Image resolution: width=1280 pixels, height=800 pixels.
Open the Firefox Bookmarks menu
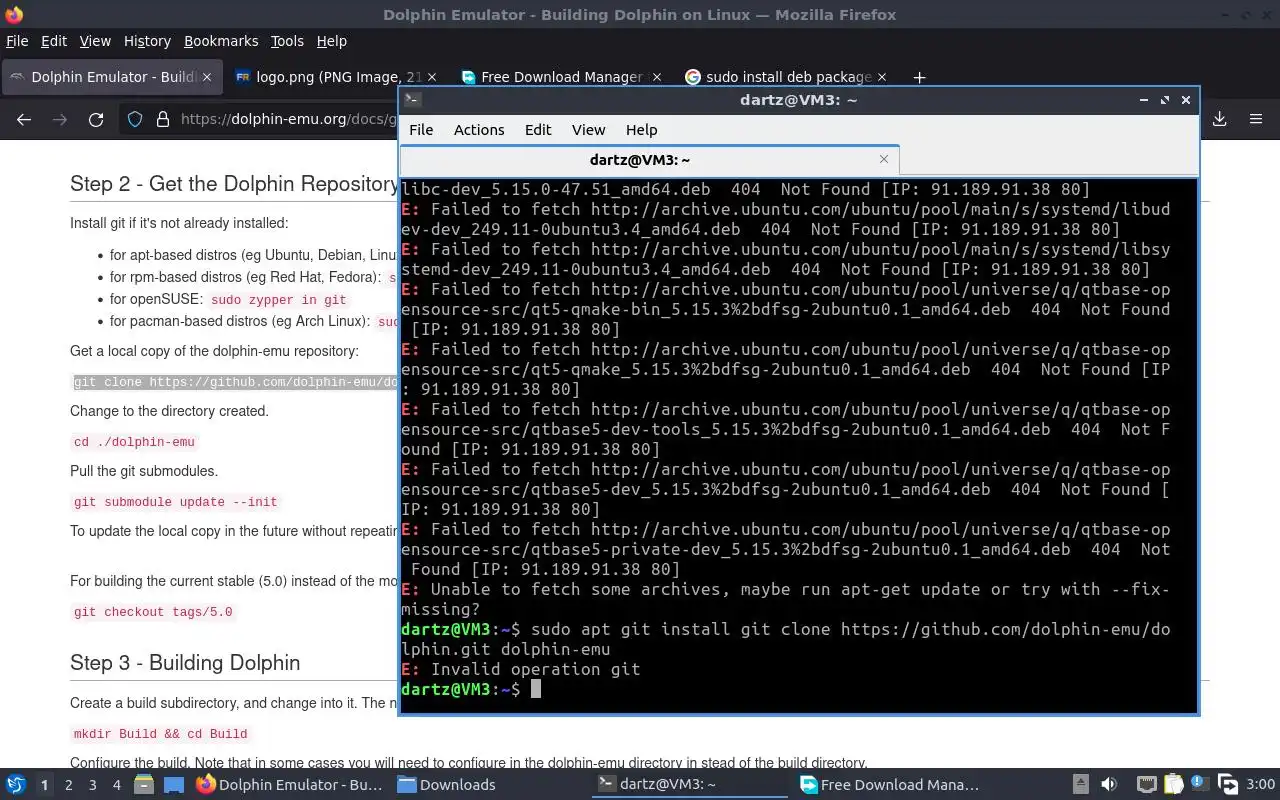click(x=221, y=41)
